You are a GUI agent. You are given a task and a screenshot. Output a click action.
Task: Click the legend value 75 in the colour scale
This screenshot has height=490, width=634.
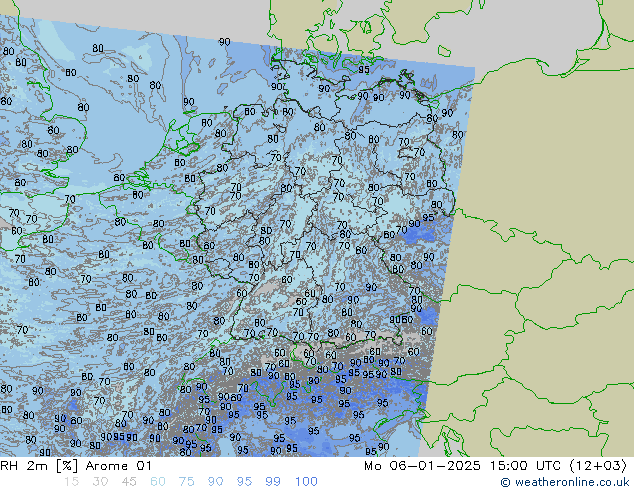(186, 482)
